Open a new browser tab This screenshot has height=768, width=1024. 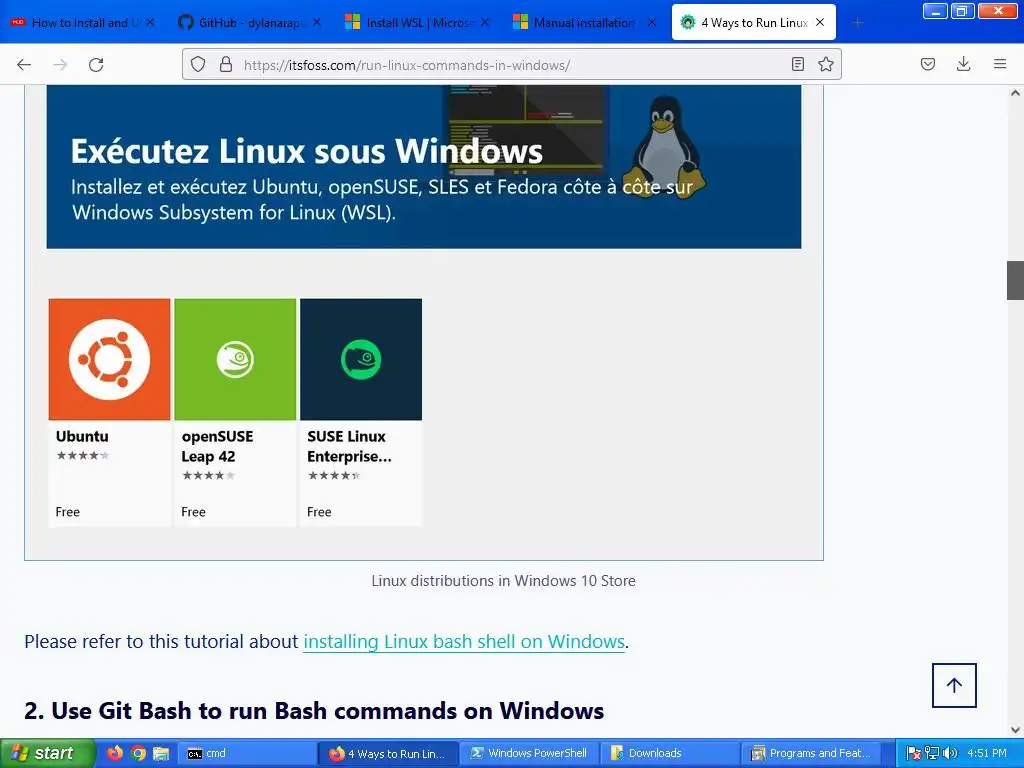pyautogui.click(x=857, y=23)
